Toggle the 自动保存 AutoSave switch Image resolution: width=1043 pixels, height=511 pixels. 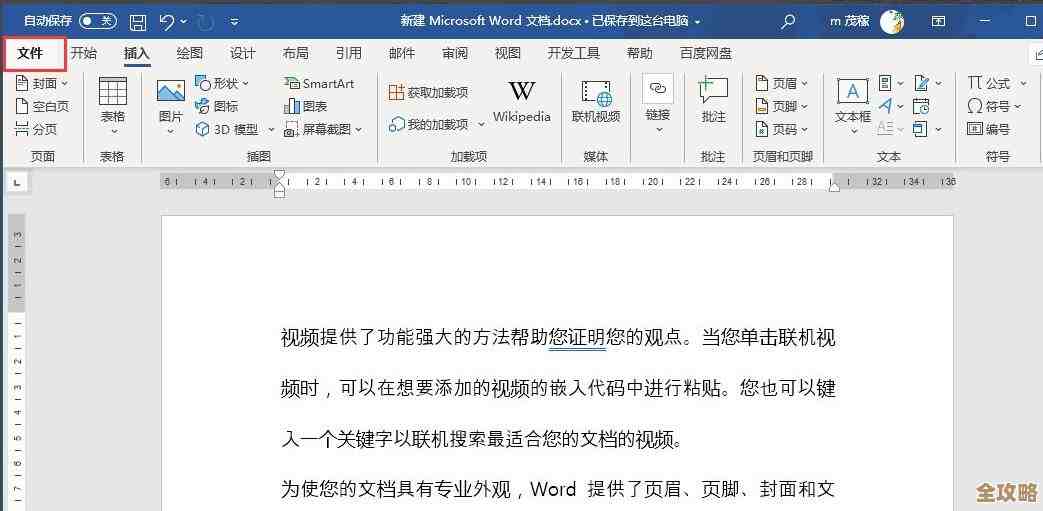click(x=98, y=21)
